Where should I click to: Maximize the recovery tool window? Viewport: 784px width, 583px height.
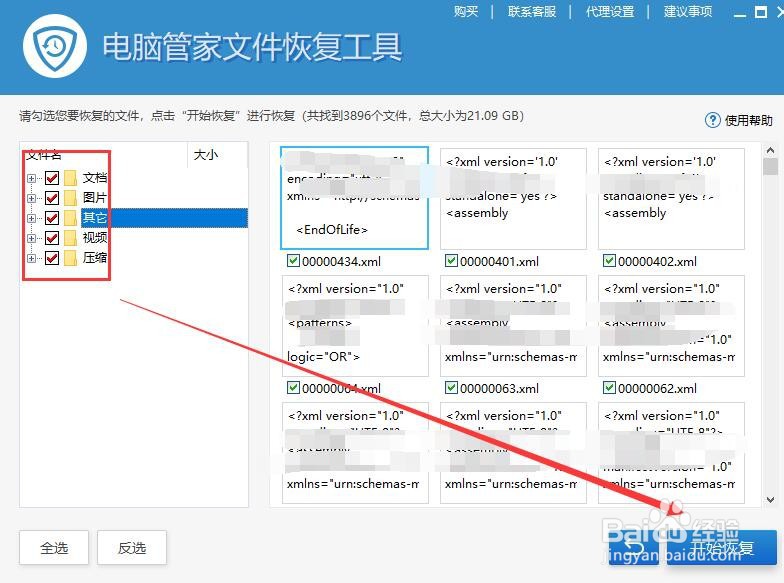[x=760, y=12]
